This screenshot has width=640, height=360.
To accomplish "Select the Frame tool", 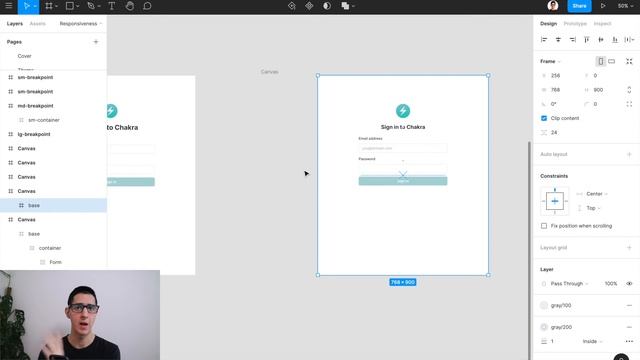I will click(49, 6).
